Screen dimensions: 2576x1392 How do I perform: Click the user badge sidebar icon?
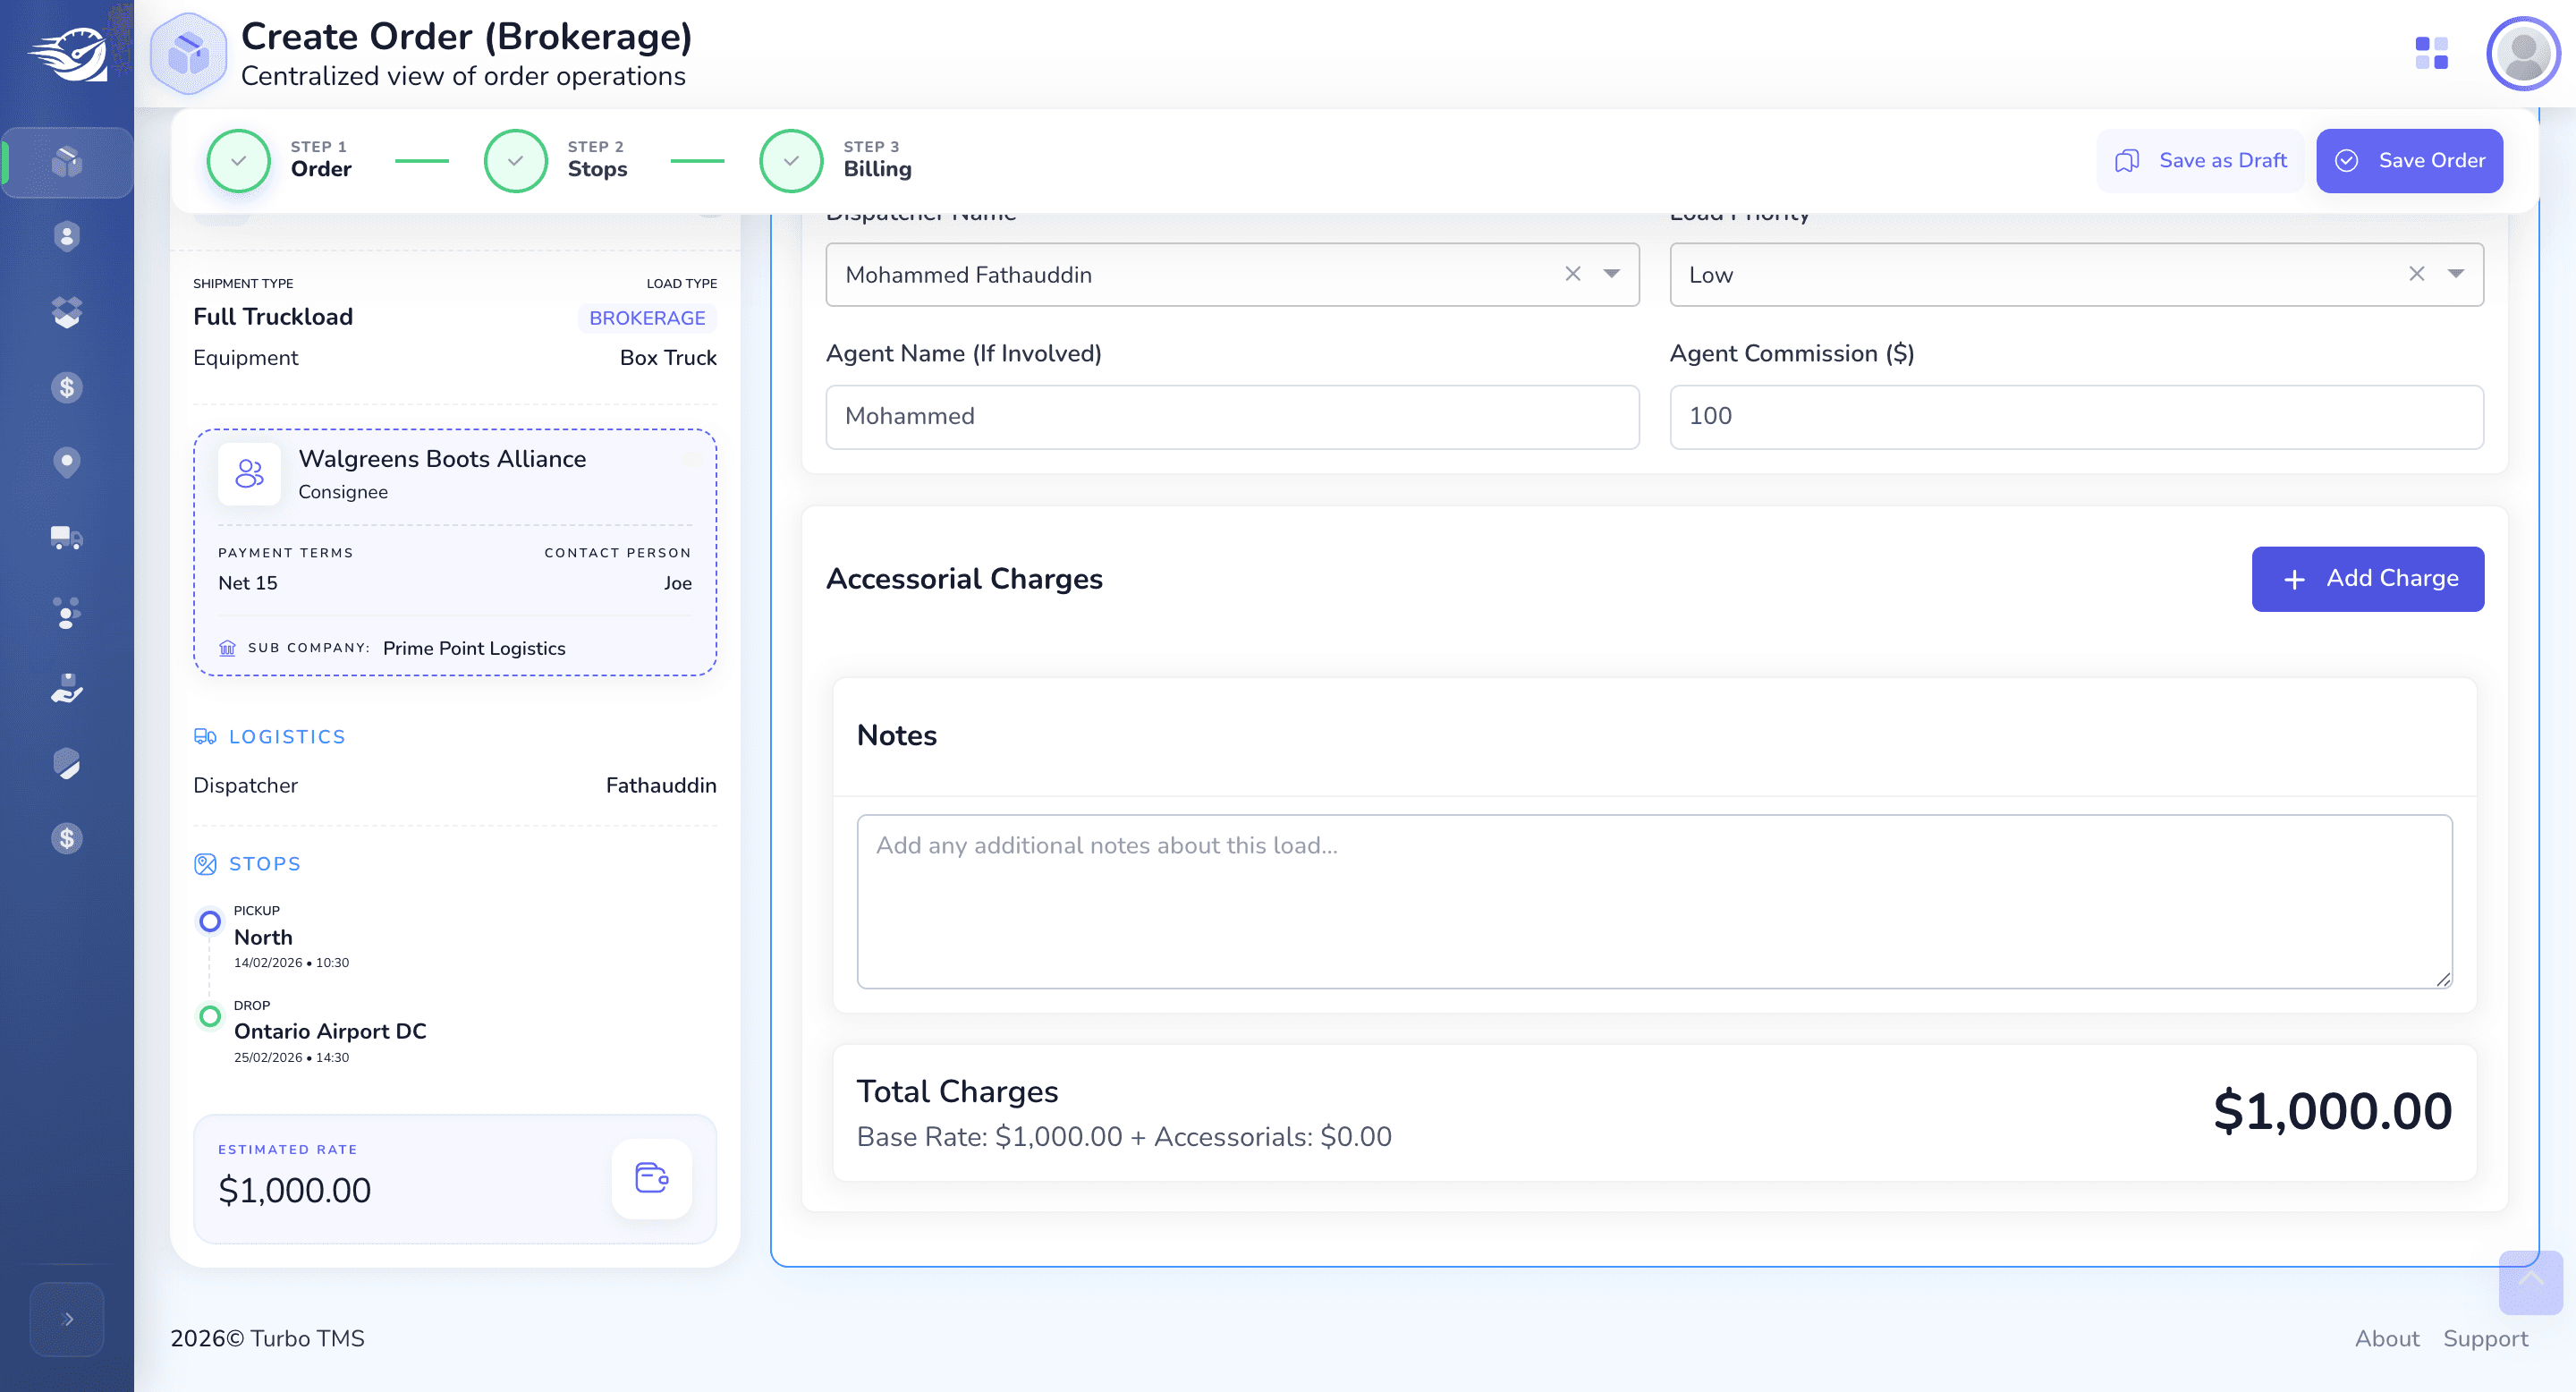[x=67, y=237]
